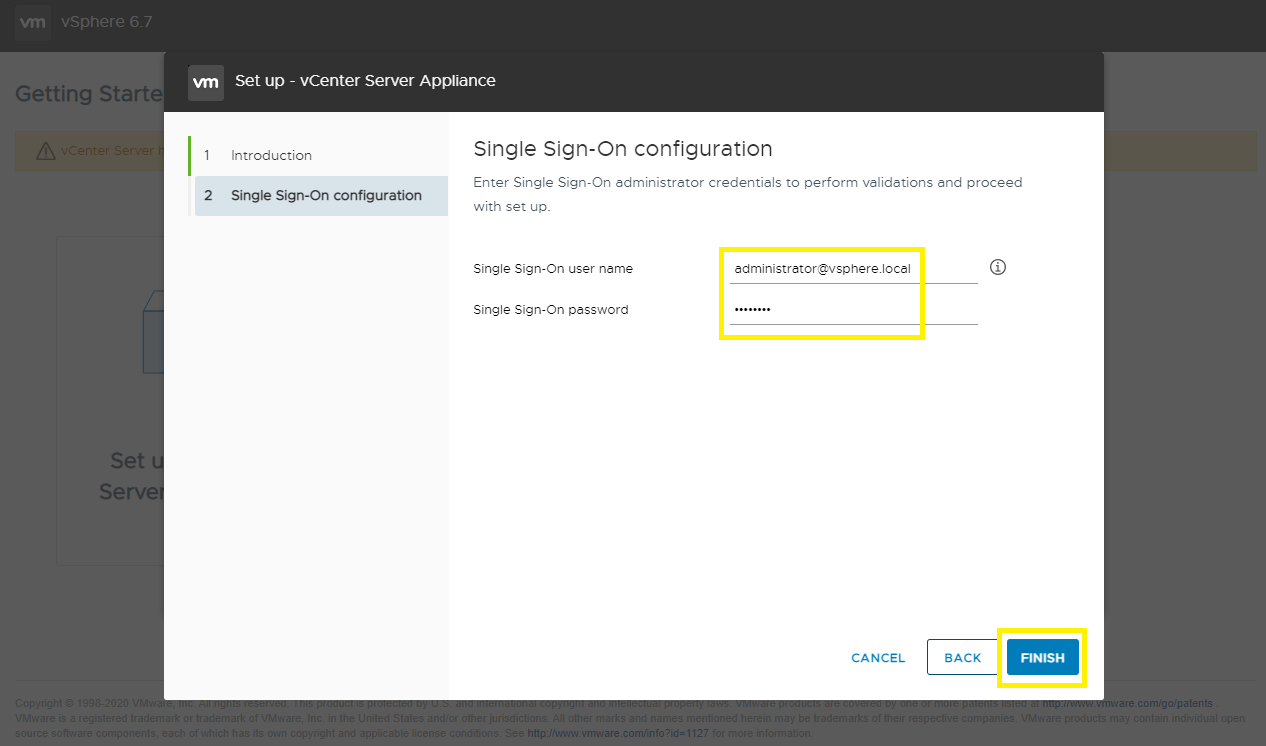Select the Introduction step in the wizard sidebar
Viewport: 1266px width, 746px height.
pyautogui.click(x=270, y=155)
